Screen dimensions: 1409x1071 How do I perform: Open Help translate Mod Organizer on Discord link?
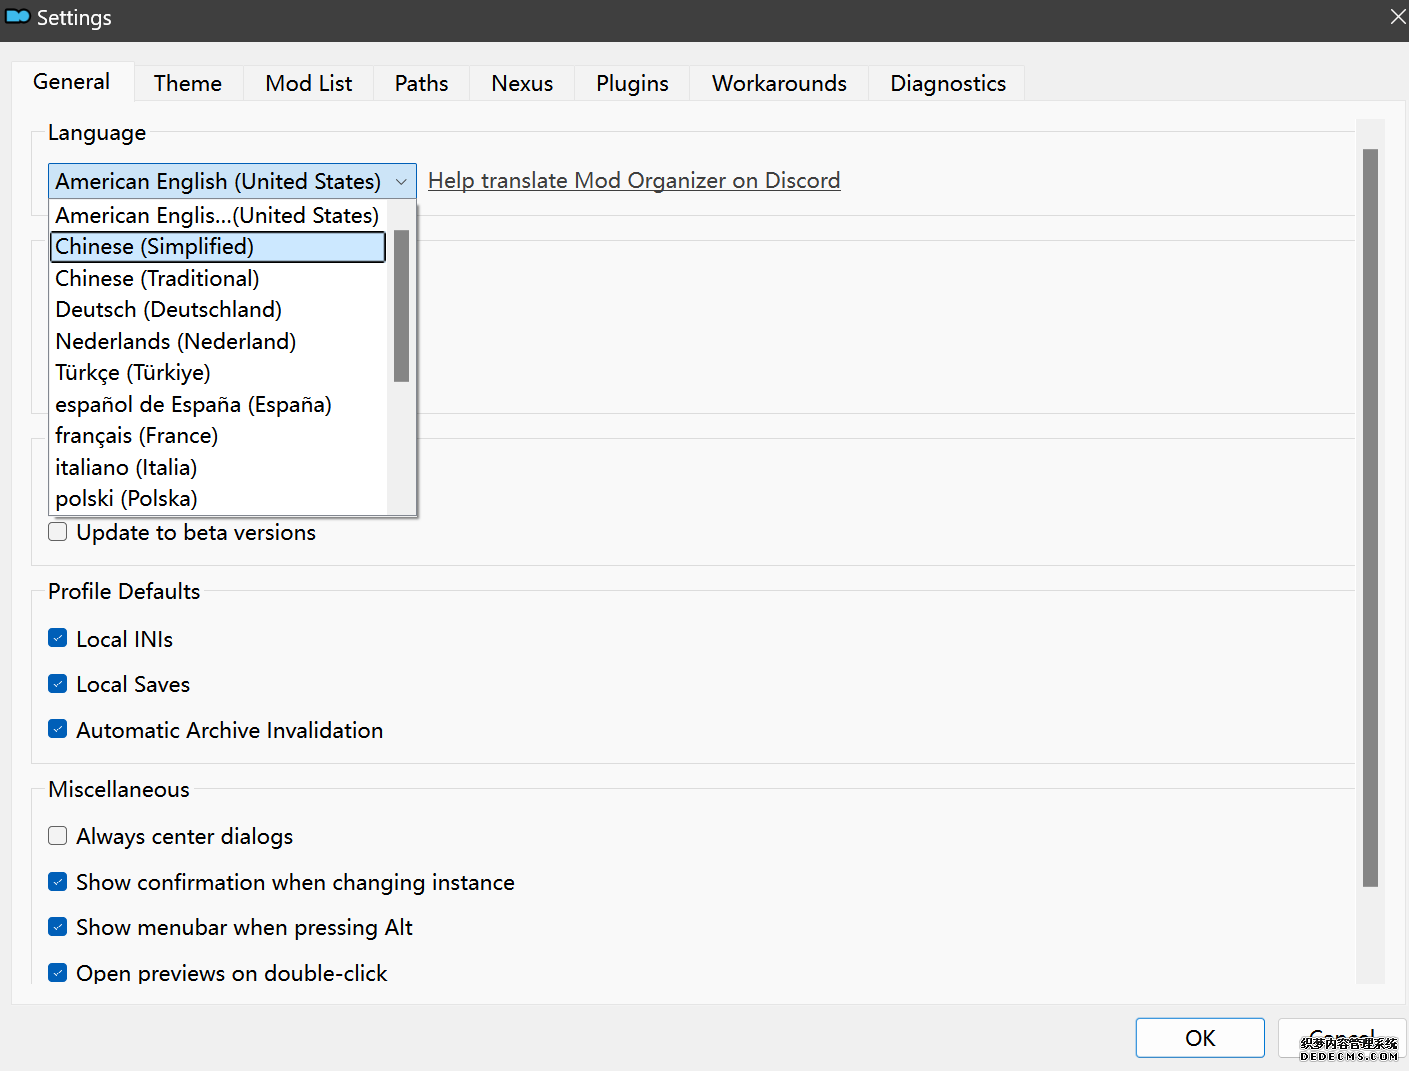coord(633,181)
